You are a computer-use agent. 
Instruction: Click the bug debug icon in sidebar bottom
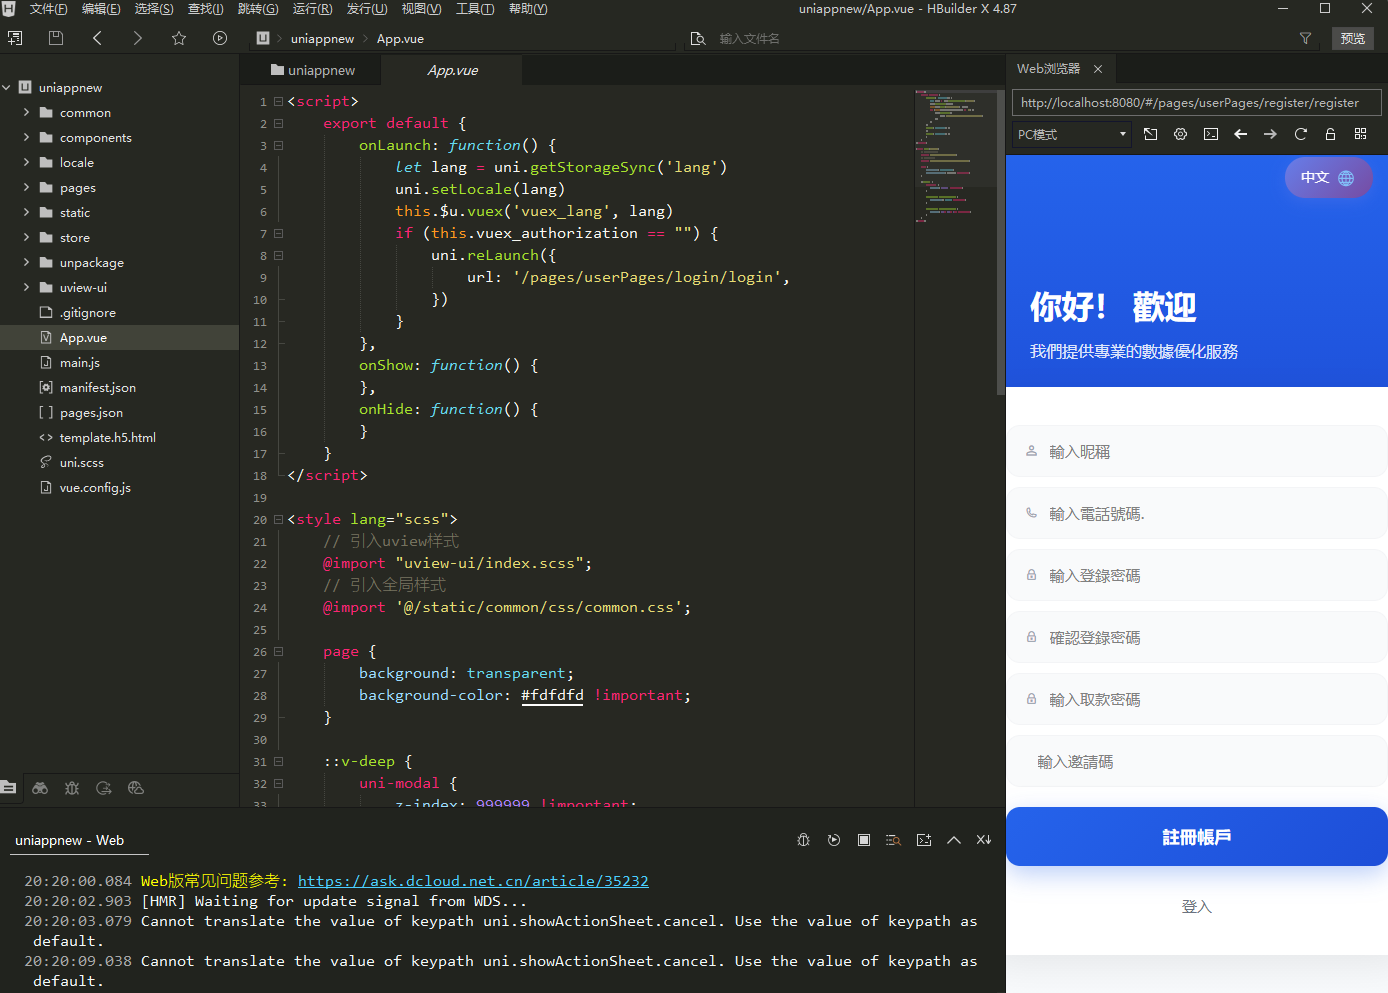(x=72, y=788)
